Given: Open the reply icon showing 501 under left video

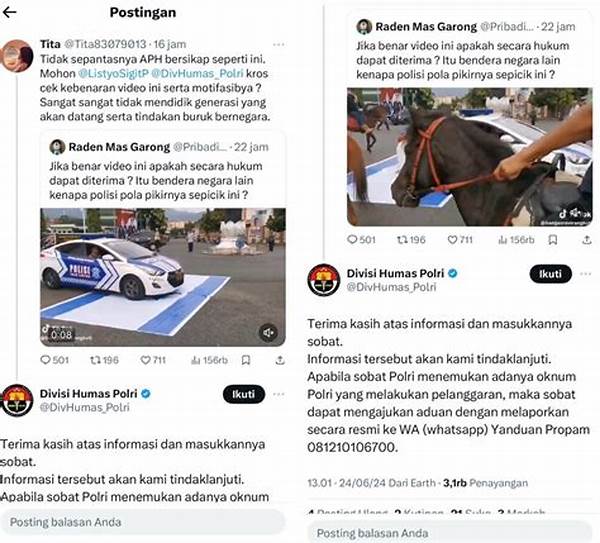Looking at the screenshot, I should tap(46, 360).
